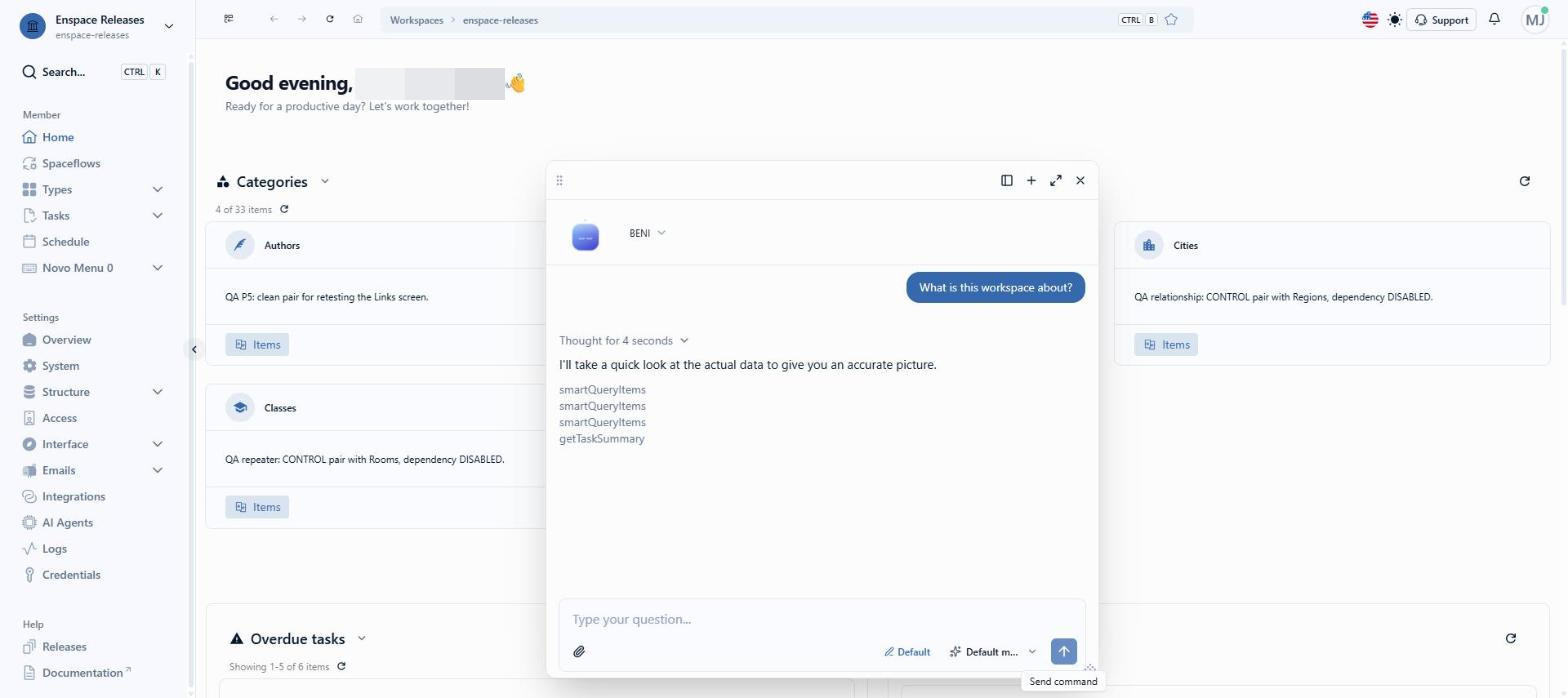The image size is (1568, 698).
Task: Reload the page with refresh icon
Action: tap(330, 19)
